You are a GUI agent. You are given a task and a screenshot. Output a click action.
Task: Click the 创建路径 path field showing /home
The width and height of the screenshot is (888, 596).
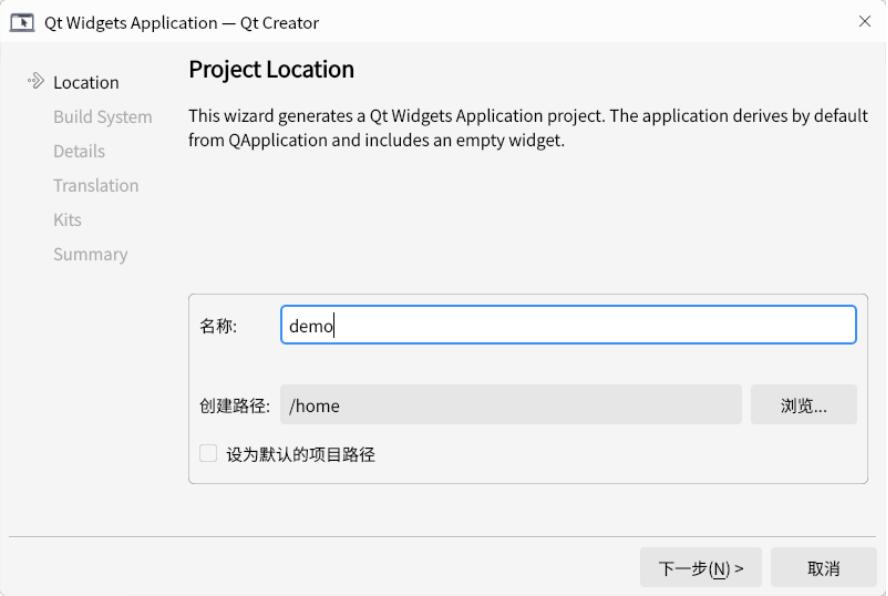pyautogui.click(x=510, y=404)
